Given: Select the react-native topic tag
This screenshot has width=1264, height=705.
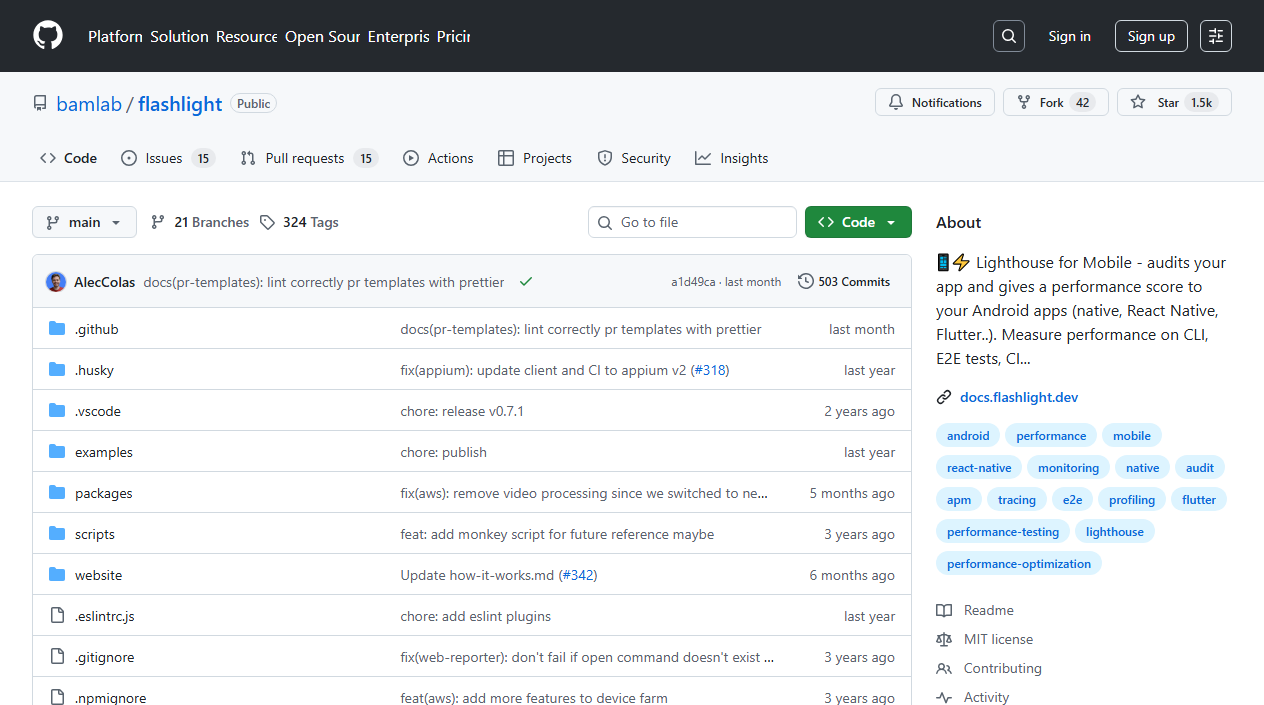Looking at the screenshot, I should coord(979,468).
